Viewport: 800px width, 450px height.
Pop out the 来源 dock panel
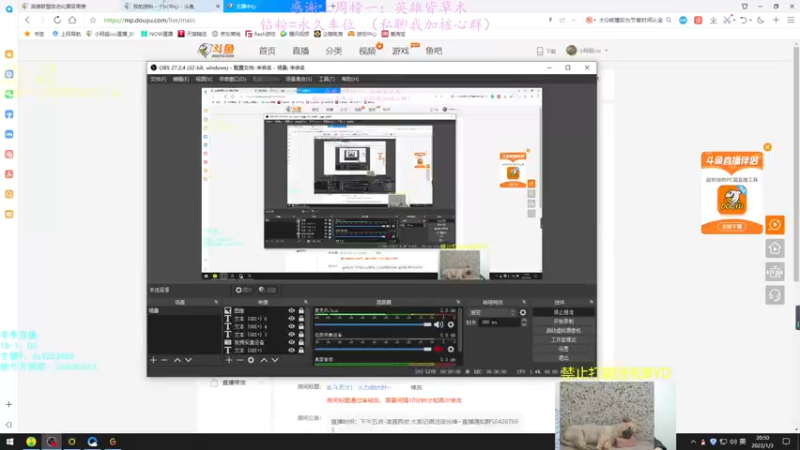[x=306, y=302]
